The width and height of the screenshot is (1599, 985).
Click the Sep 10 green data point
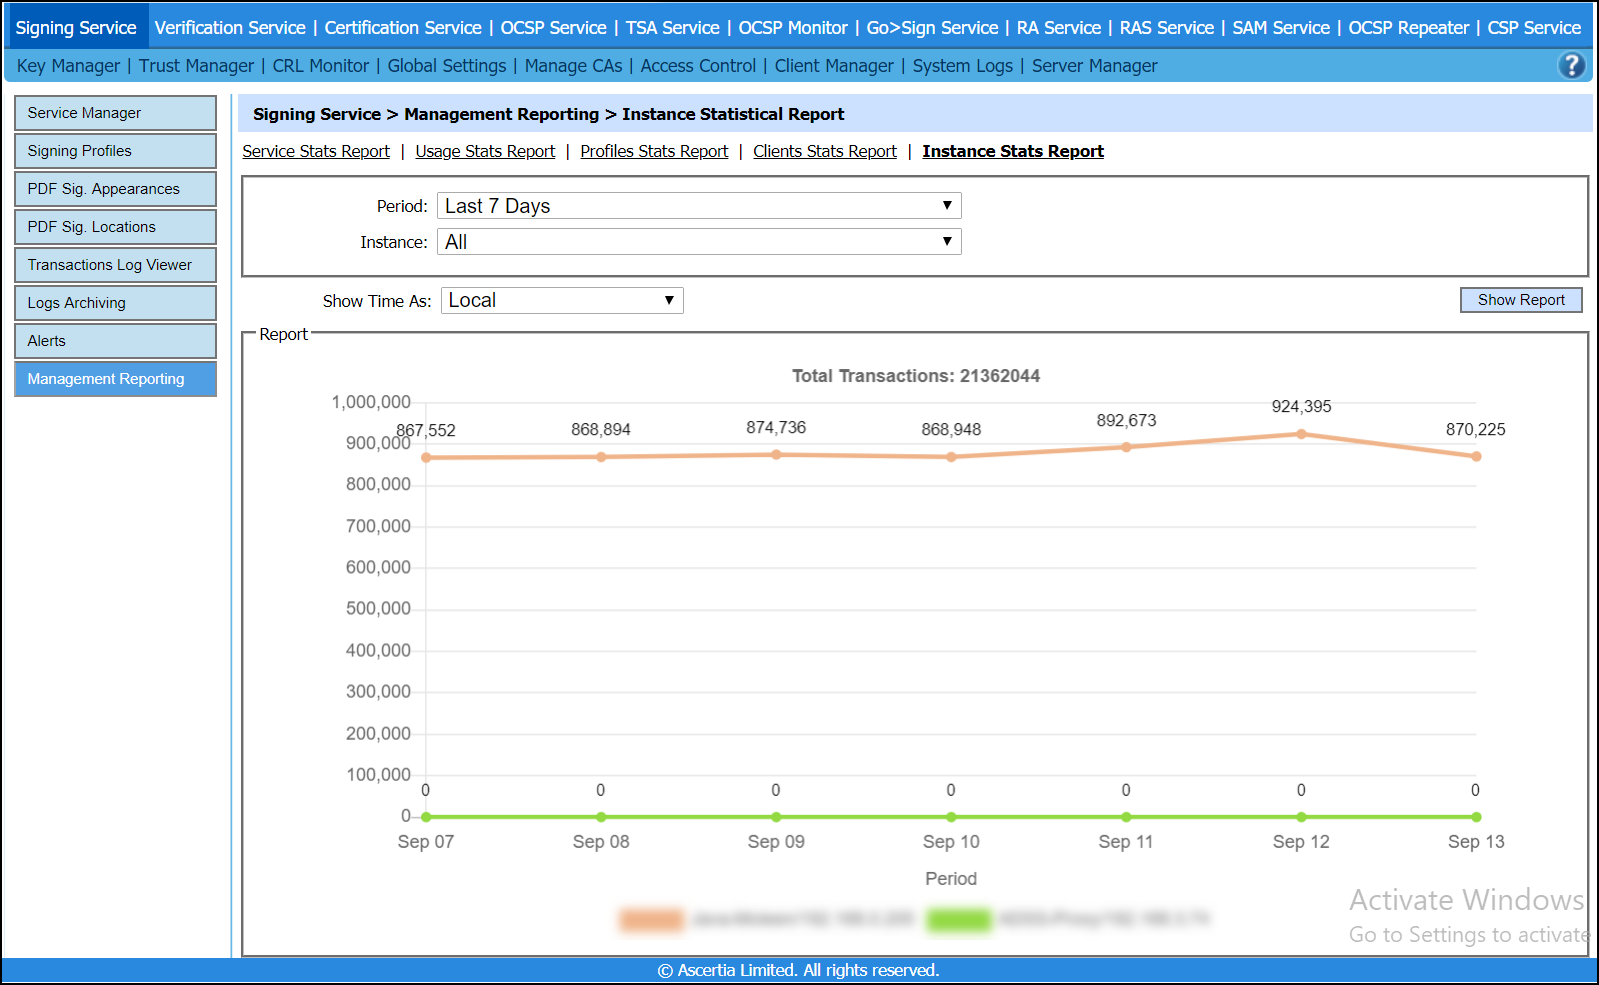[x=951, y=817]
